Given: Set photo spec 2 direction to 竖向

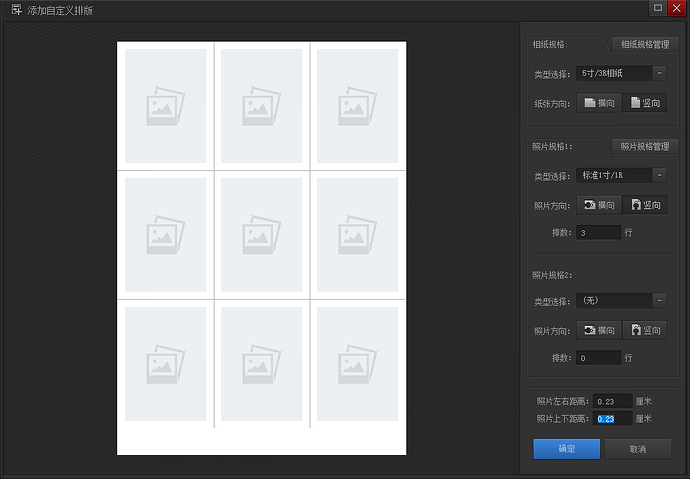Looking at the screenshot, I should click(x=645, y=330).
